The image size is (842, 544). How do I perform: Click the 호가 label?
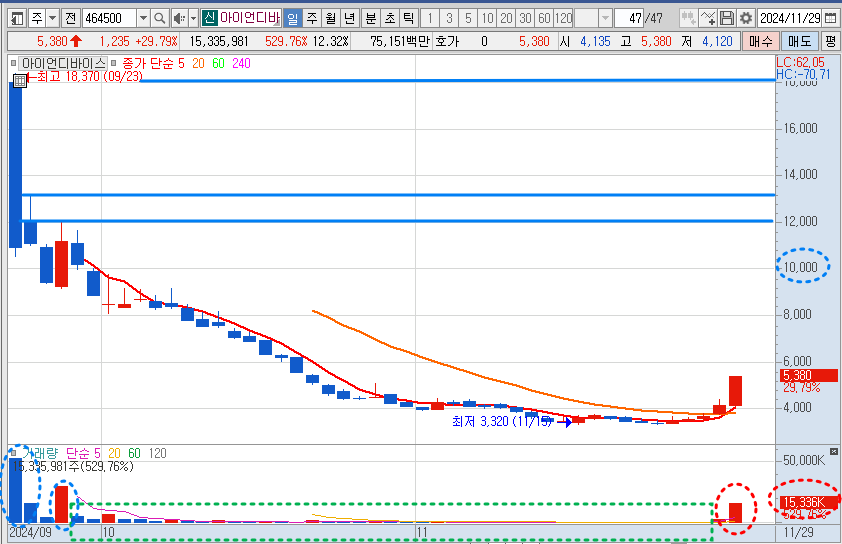click(x=447, y=41)
